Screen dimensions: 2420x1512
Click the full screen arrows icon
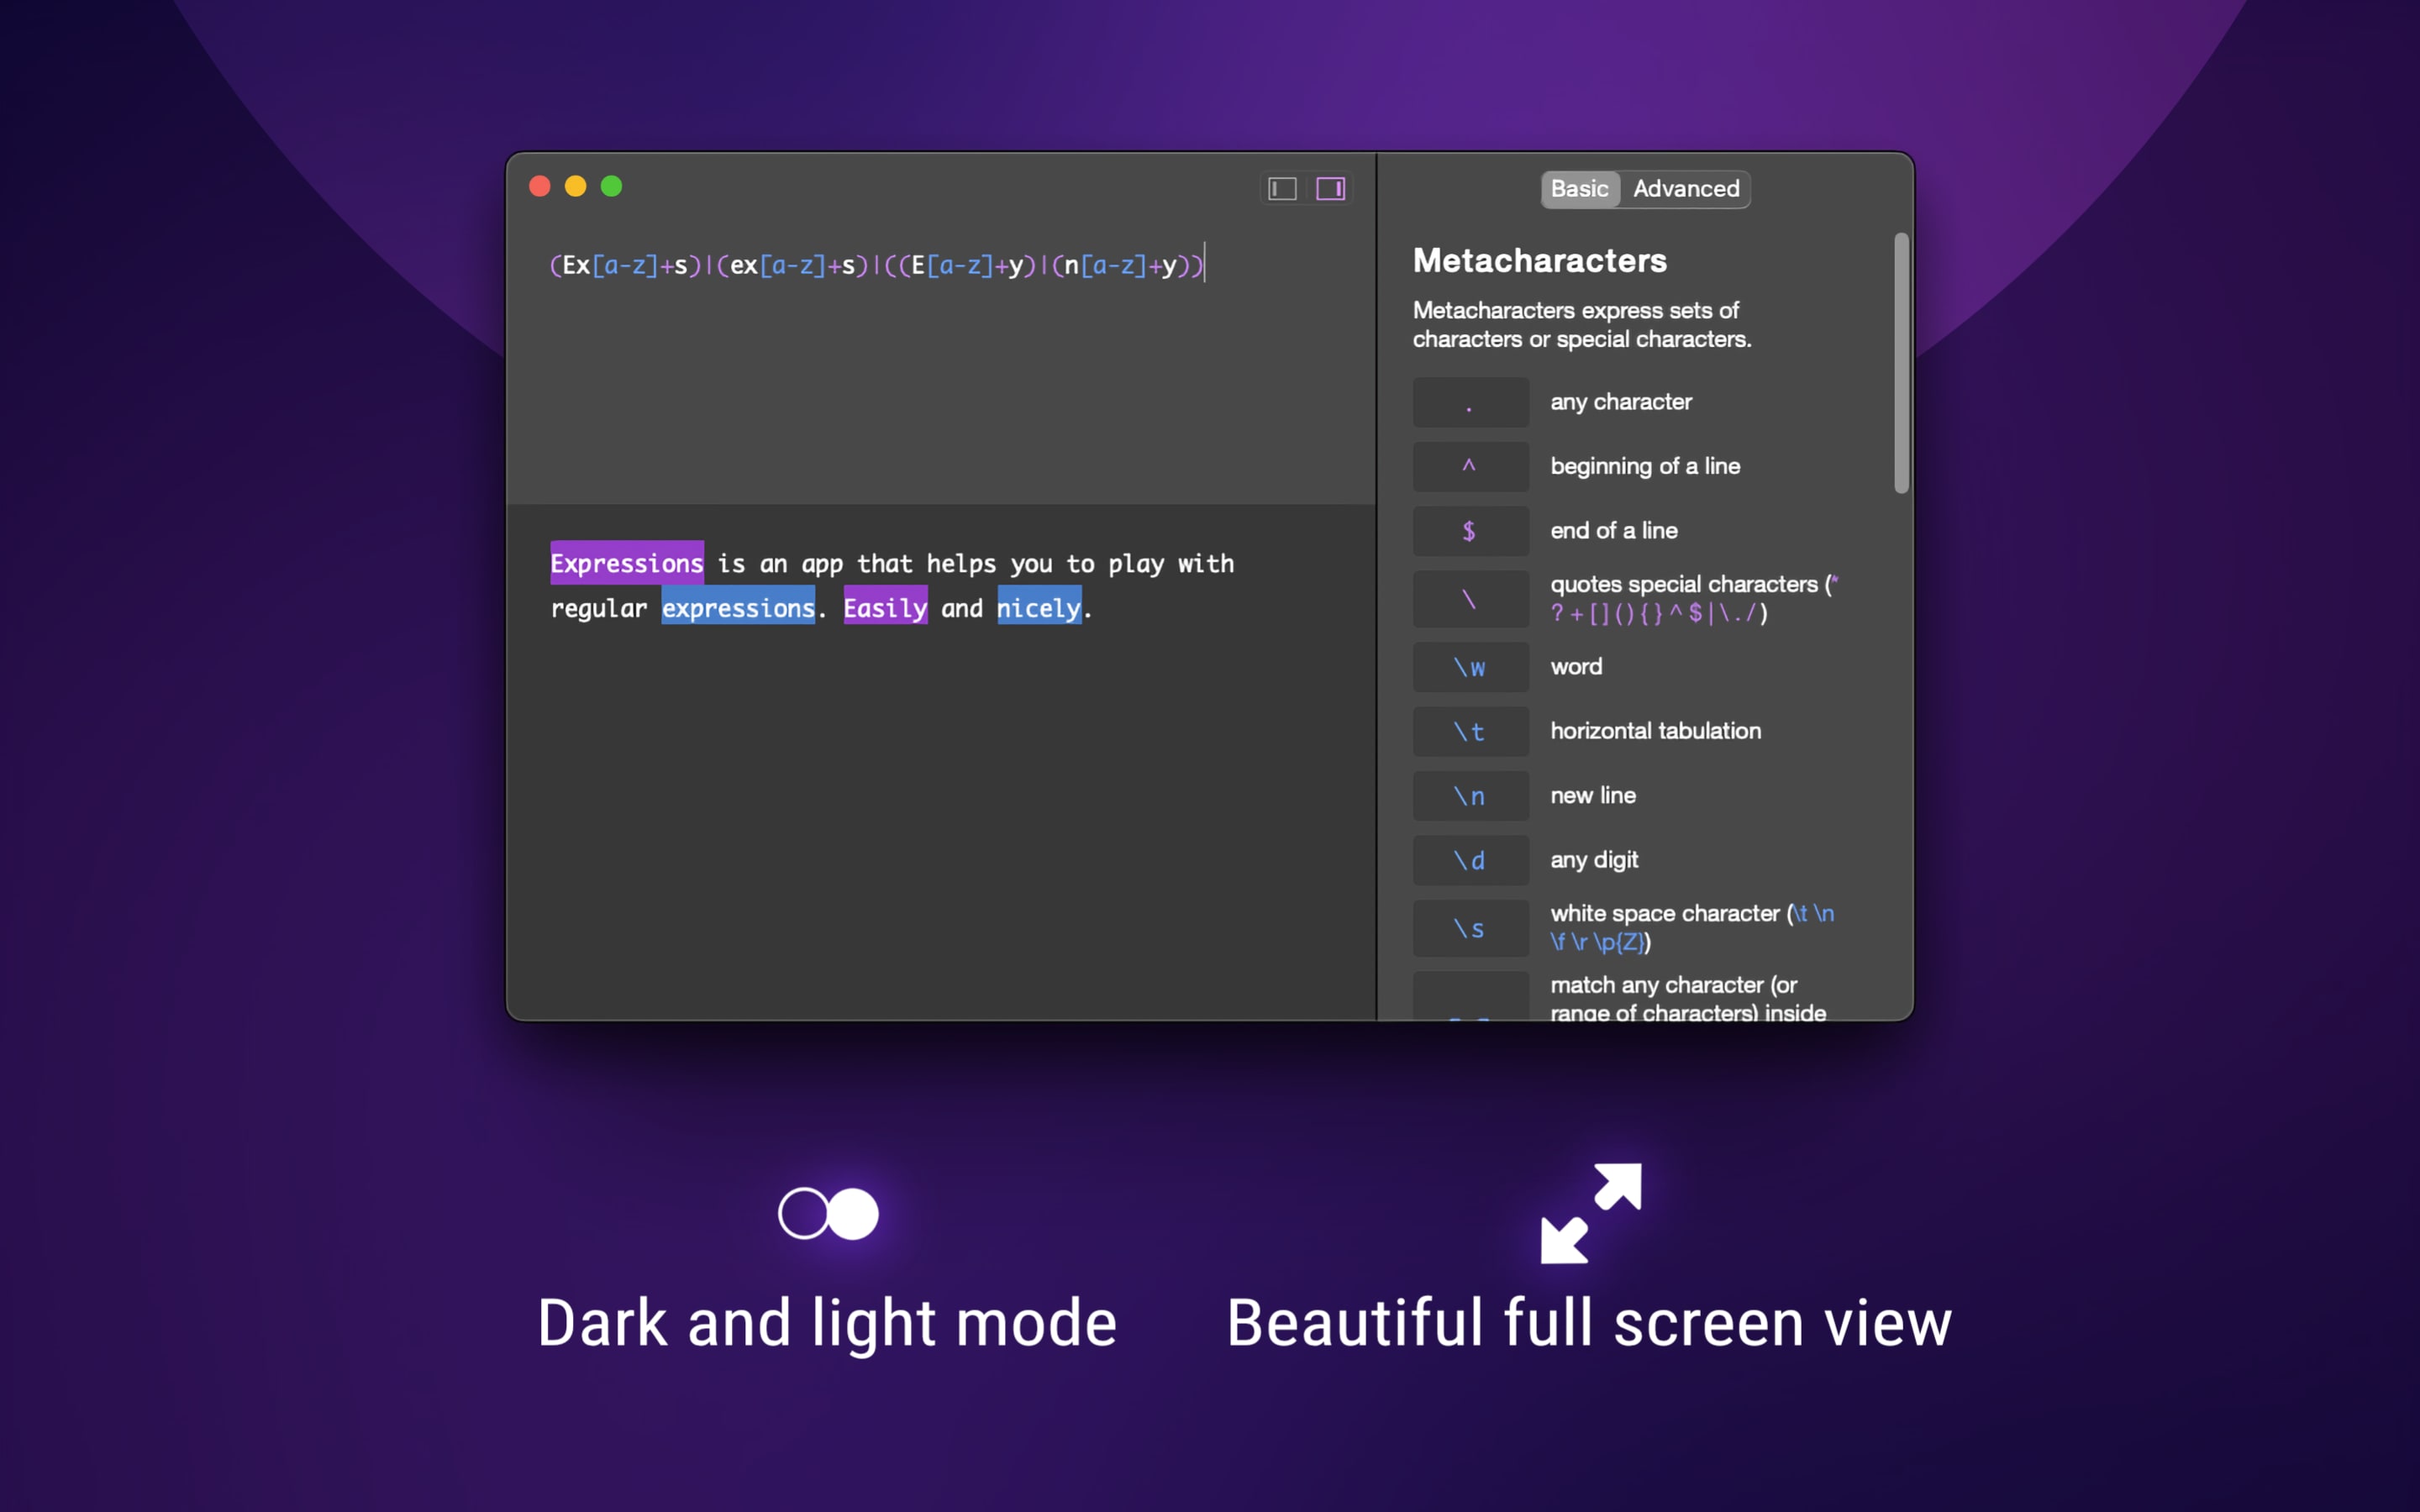[1590, 1213]
